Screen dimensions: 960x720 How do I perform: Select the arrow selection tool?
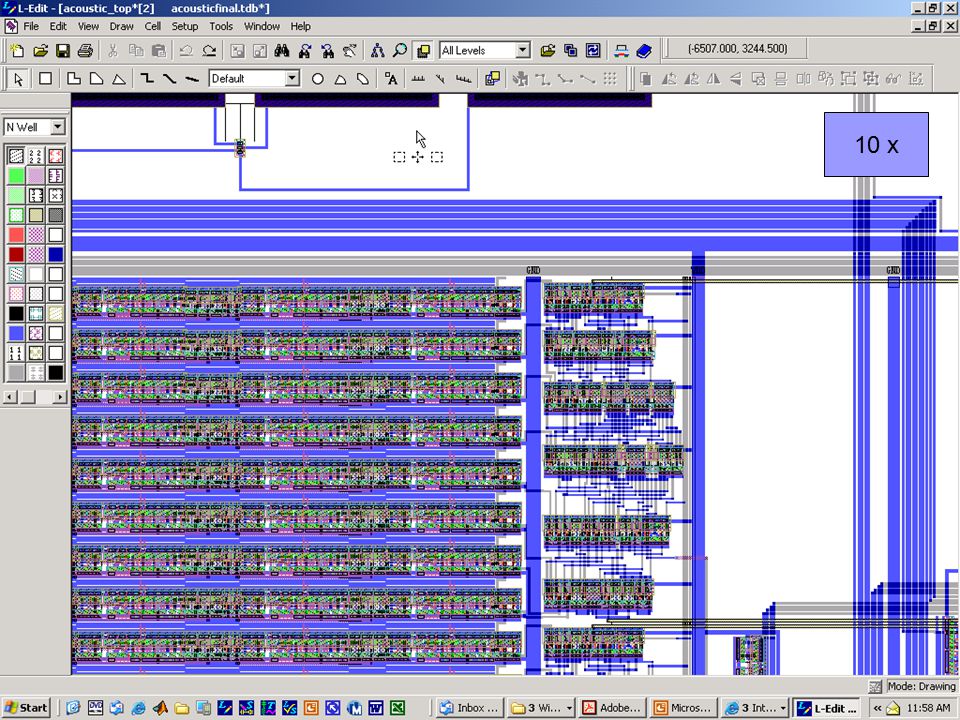pyautogui.click(x=18, y=79)
